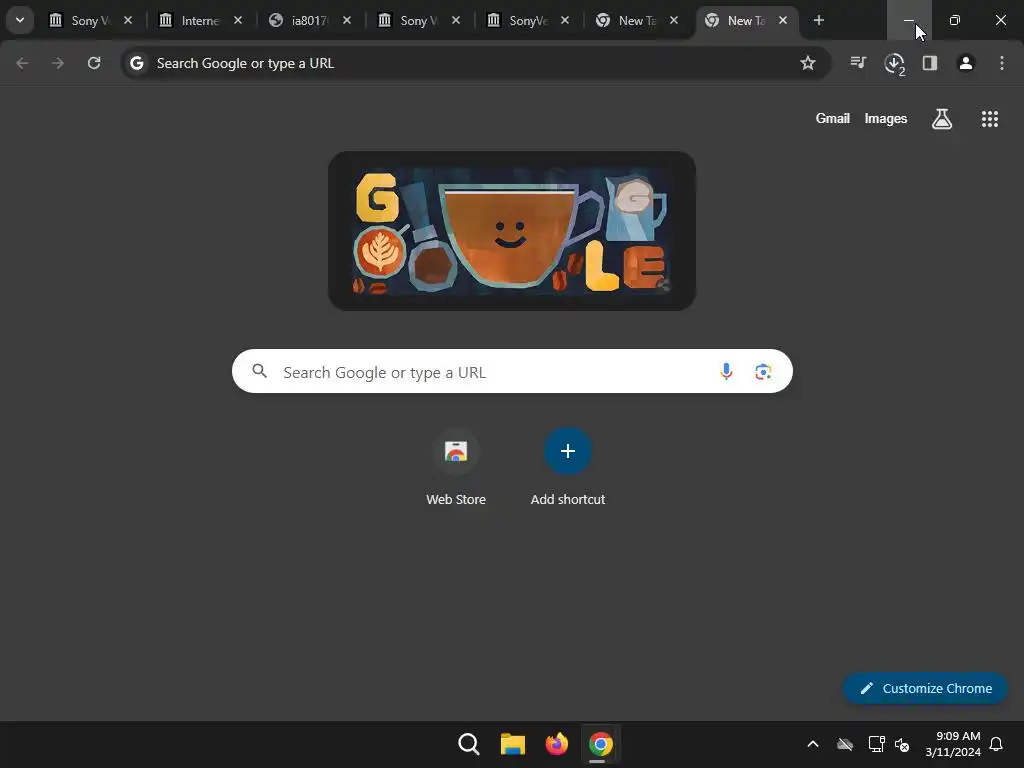The height and width of the screenshot is (768, 1024).
Task: Minimize the Chrome window
Action: [909, 20]
